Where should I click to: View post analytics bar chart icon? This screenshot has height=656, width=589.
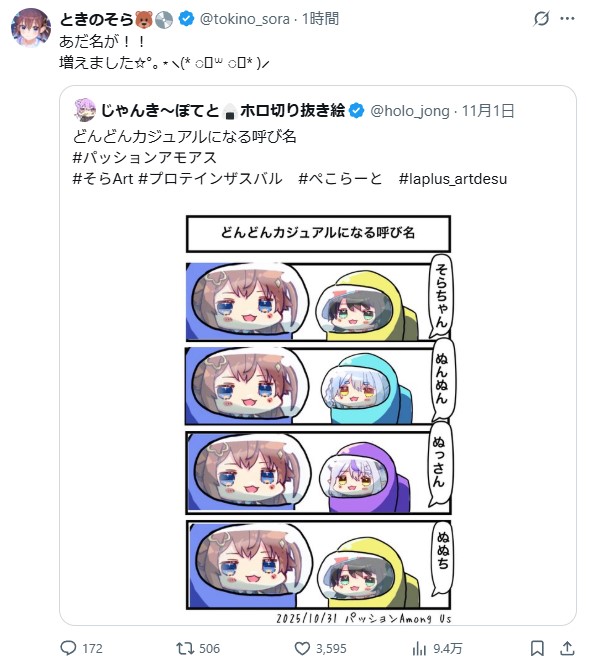pyautogui.click(x=419, y=648)
